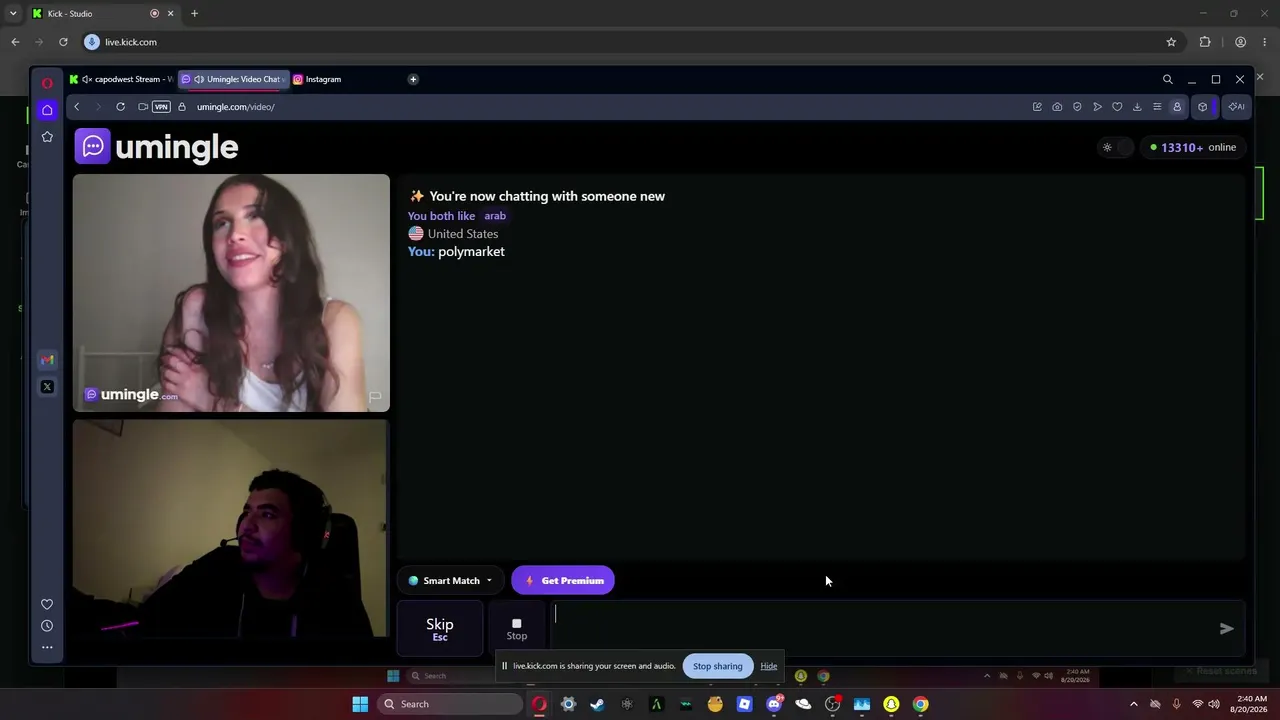Open site security lock info for umingle
This screenshot has width=1280, height=720.
(x=182, y=107)
